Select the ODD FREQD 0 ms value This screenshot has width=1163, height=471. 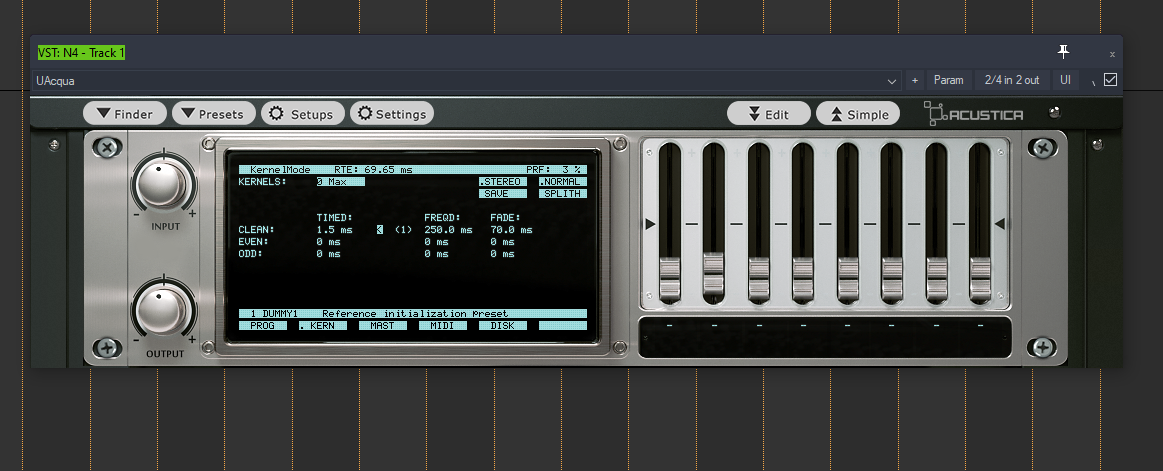(436, 254)
